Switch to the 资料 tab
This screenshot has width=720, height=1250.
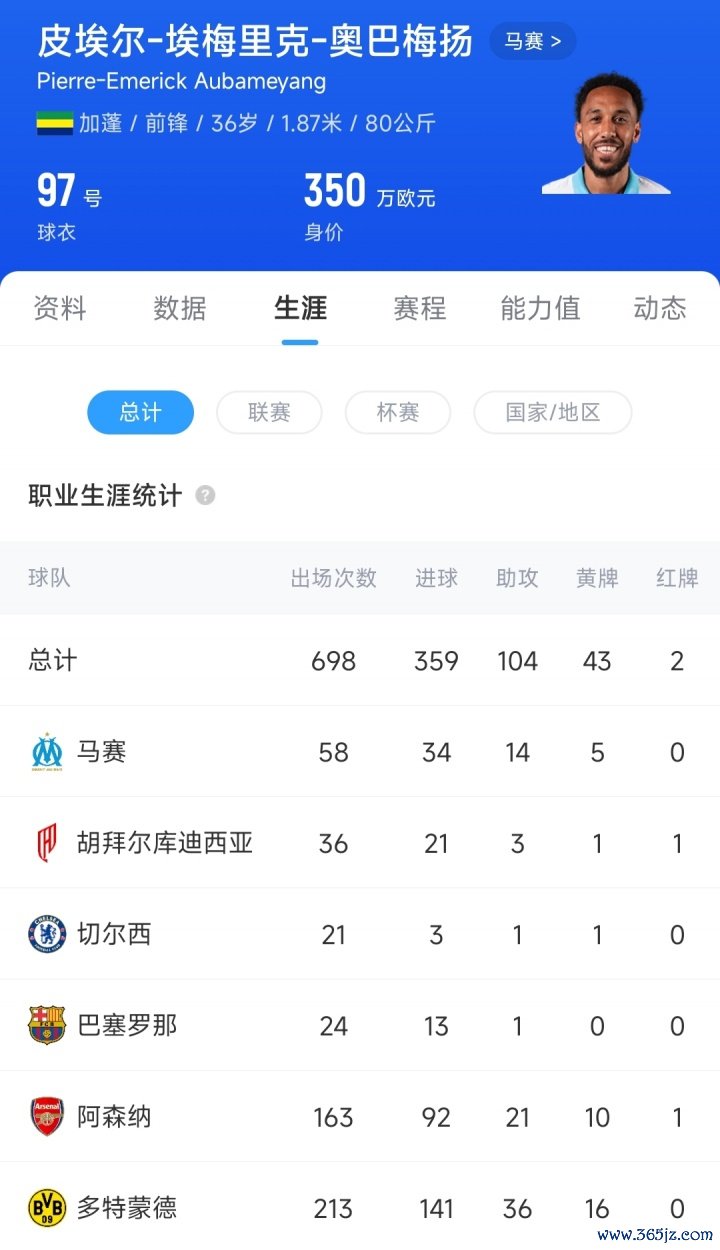pos(60,308)
